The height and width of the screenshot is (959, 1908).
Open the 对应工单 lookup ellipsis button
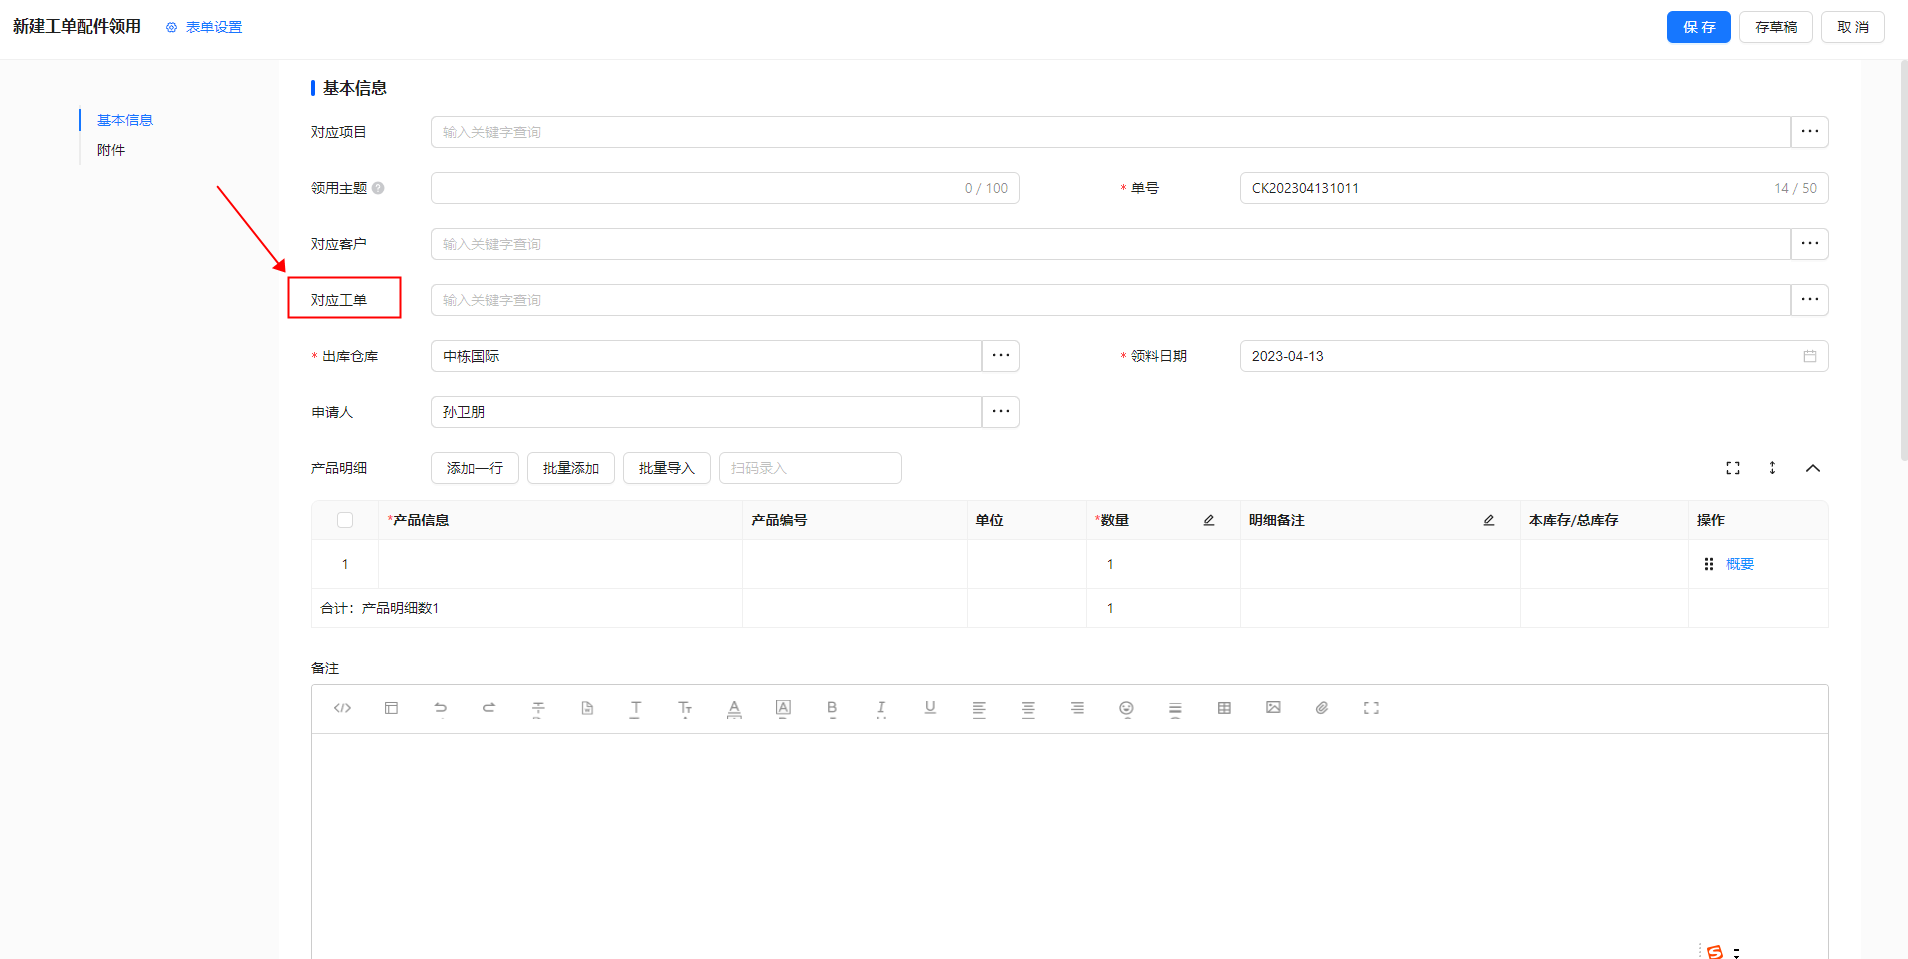coord(1810,300)
